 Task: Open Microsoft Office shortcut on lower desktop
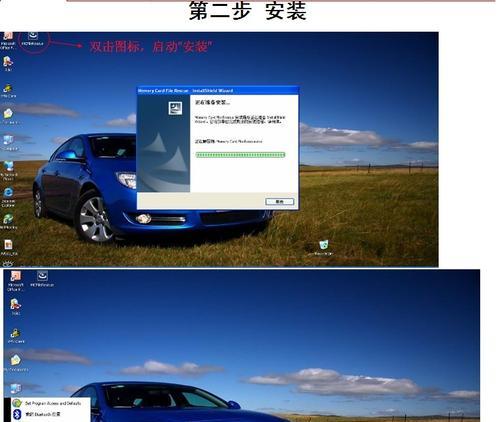(16, 281)
